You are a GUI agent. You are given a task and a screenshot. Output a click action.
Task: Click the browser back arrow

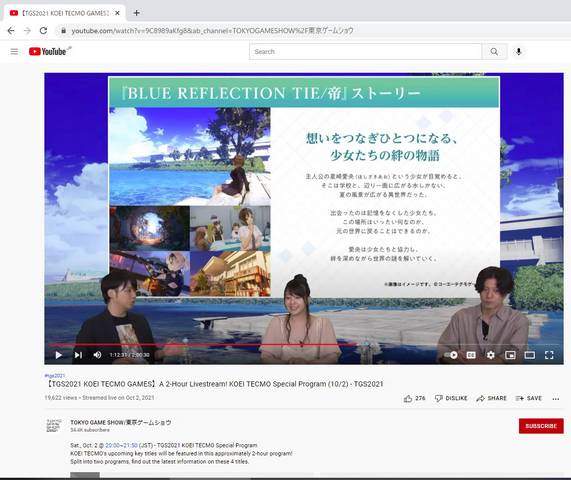point(11,31)
